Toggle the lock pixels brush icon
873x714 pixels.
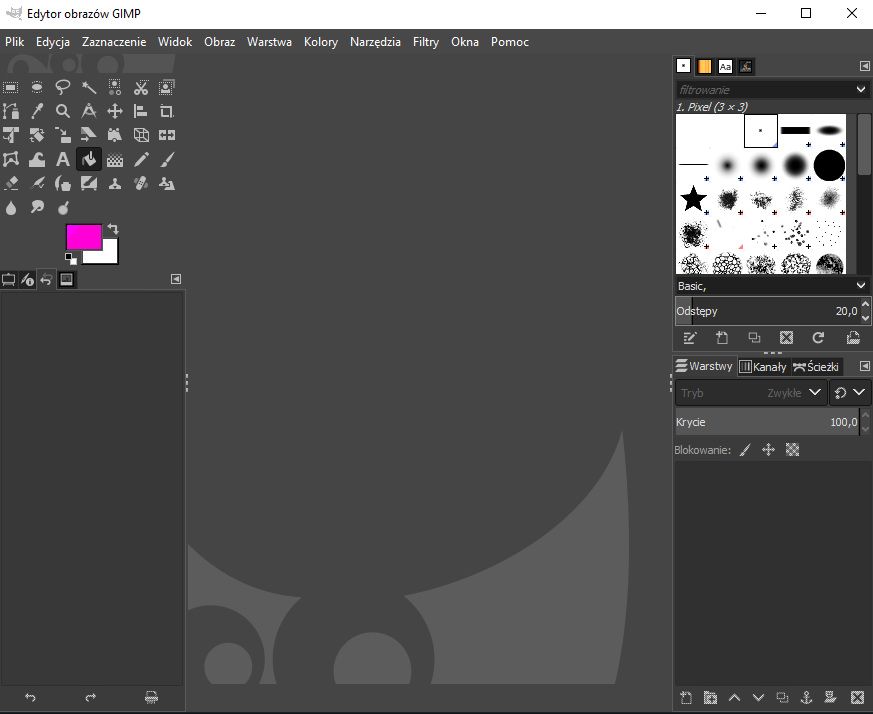coord(745,450)
